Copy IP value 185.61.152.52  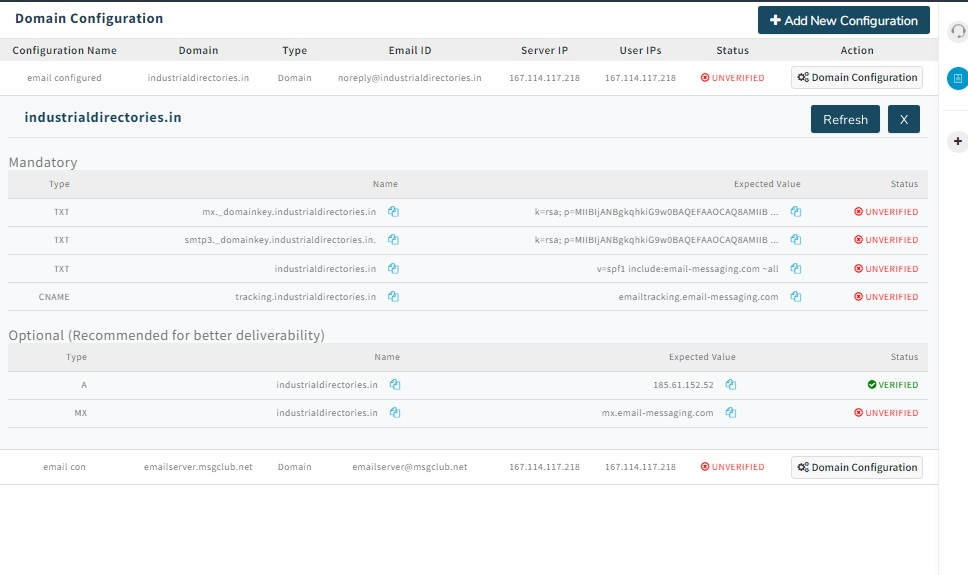pos(731,385)
